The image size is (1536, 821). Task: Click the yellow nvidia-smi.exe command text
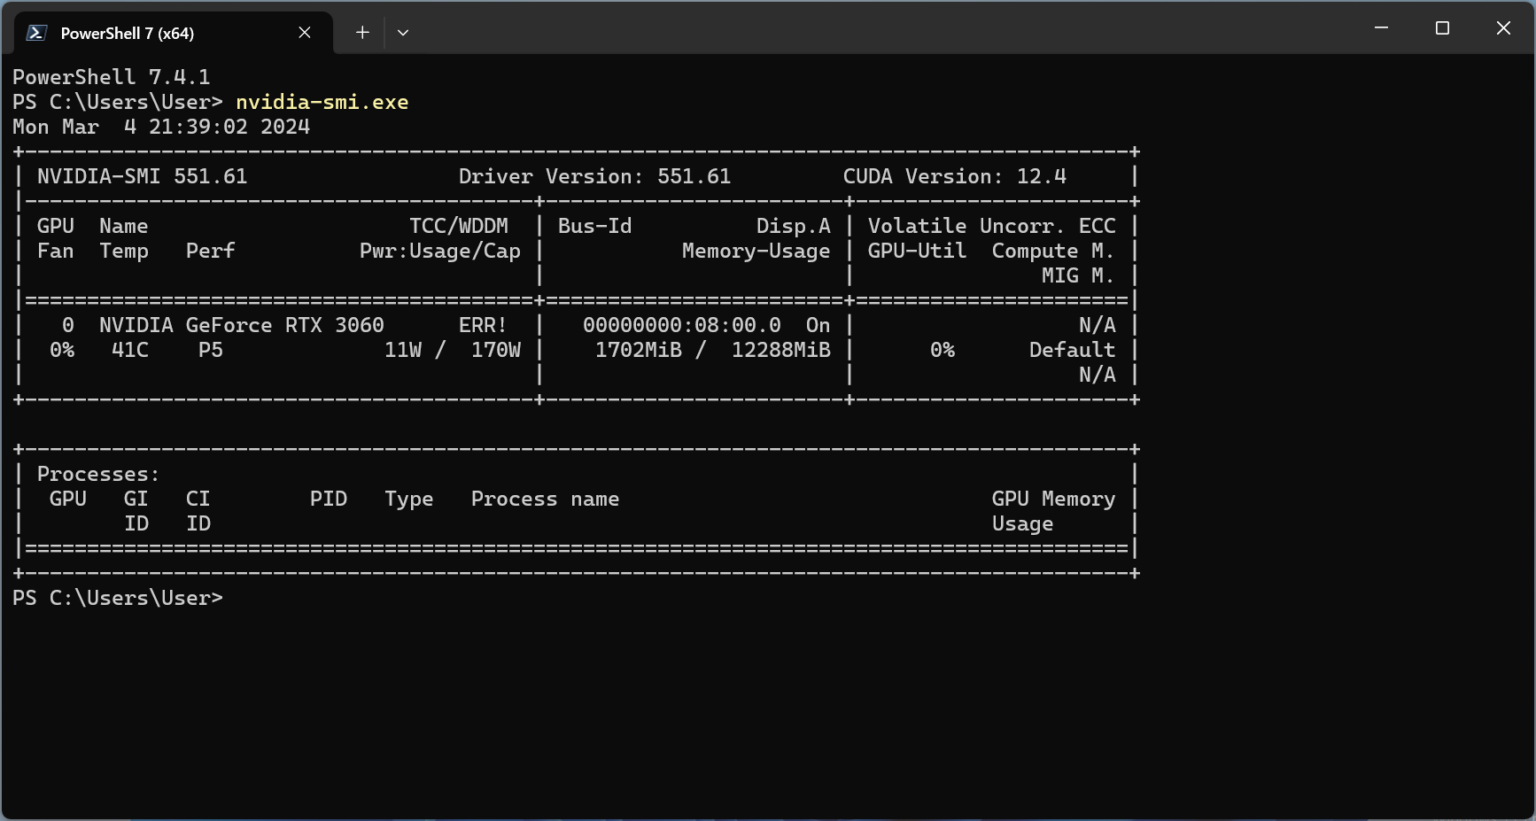pyautogui.click(x=323, y=101)
